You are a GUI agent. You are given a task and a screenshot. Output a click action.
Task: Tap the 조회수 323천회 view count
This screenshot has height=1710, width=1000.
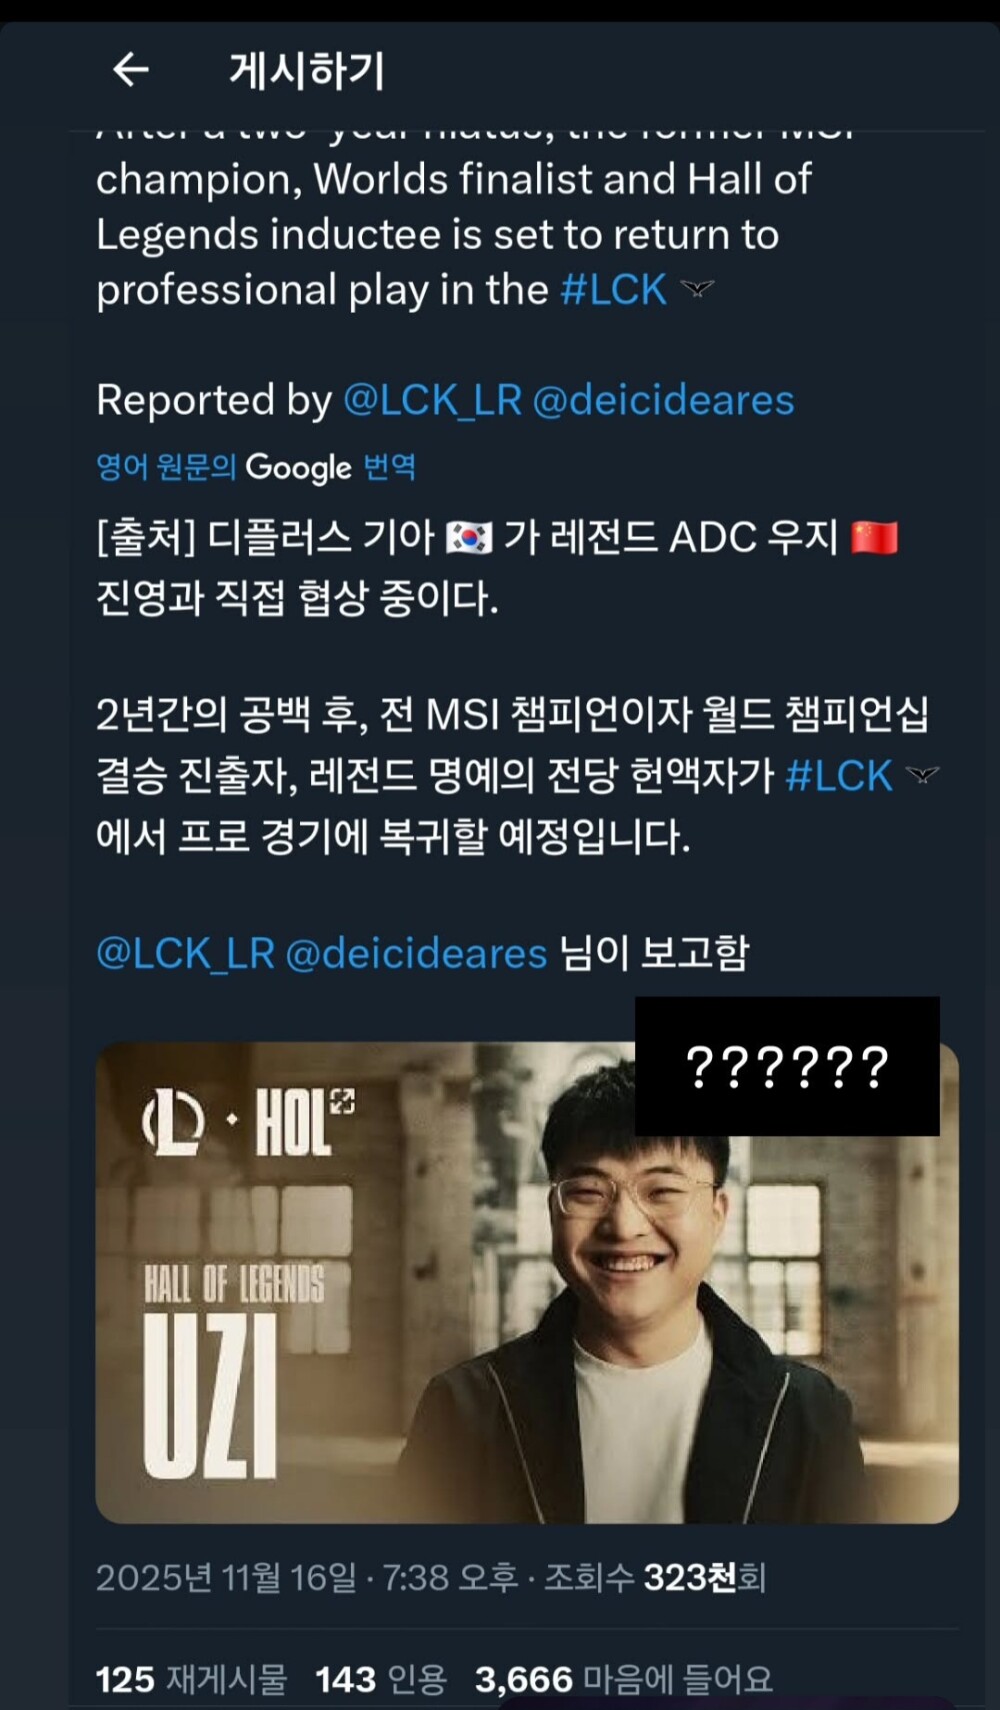654,1578
